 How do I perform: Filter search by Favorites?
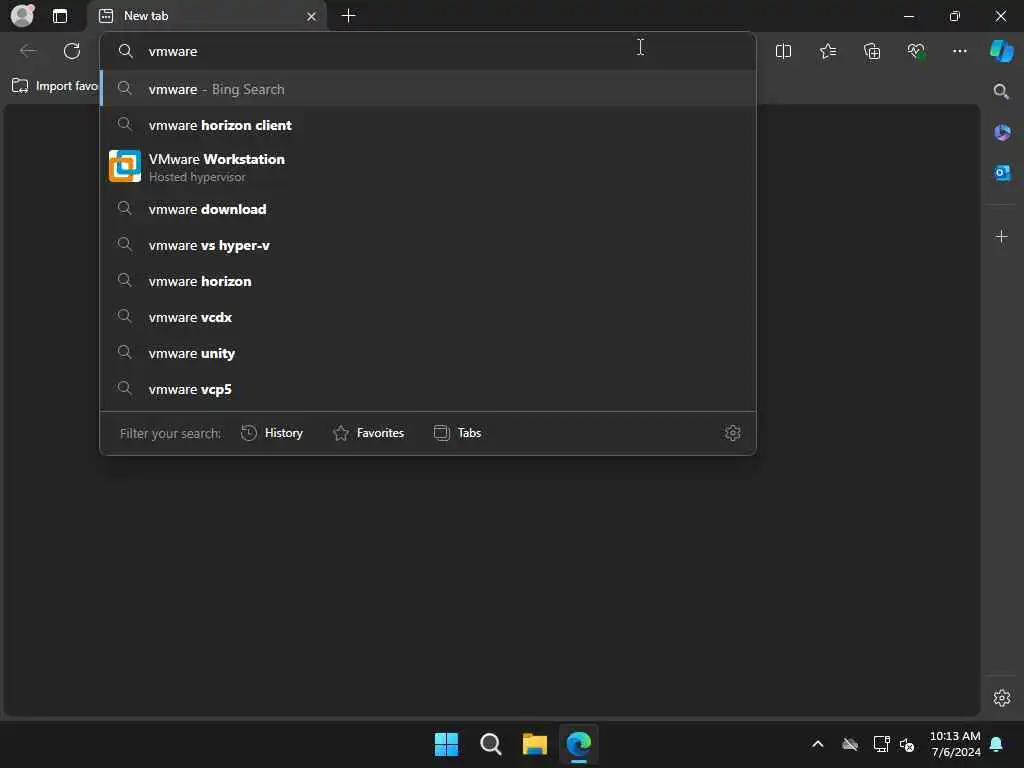pyautogui.click(x=368, y=433)
